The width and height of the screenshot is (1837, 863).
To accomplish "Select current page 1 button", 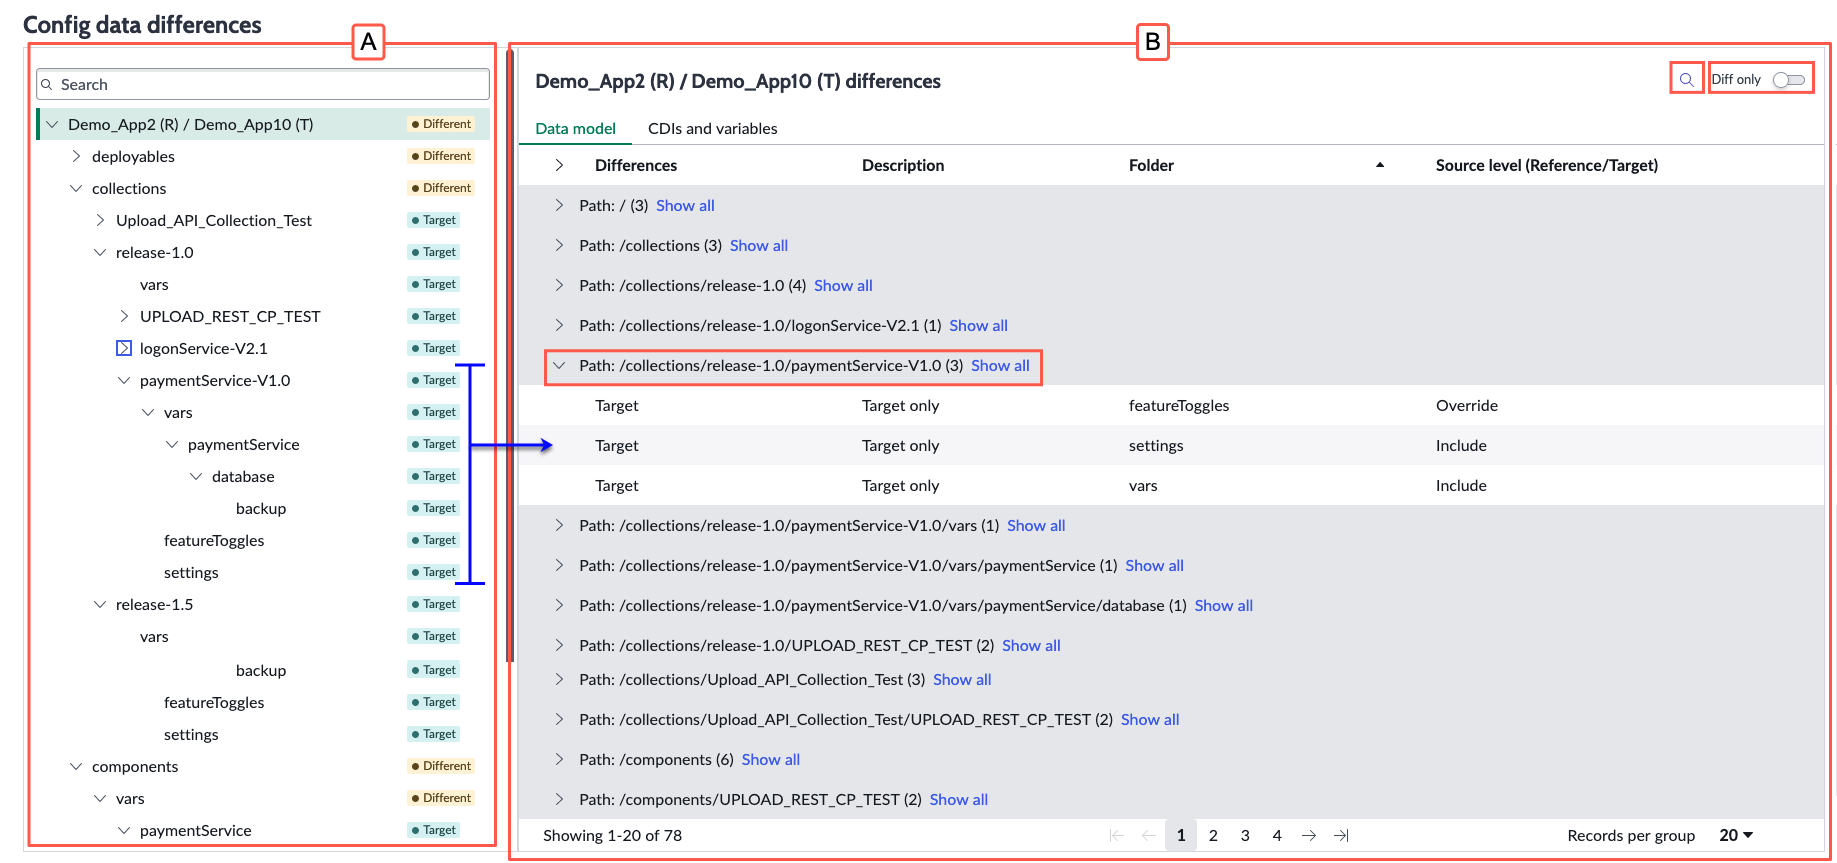I will coord(1181,836).
